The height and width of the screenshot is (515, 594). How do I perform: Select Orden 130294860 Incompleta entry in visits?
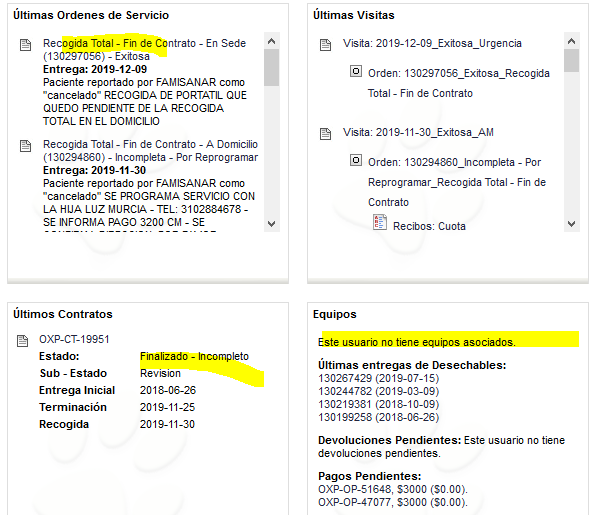click(457, 182)
